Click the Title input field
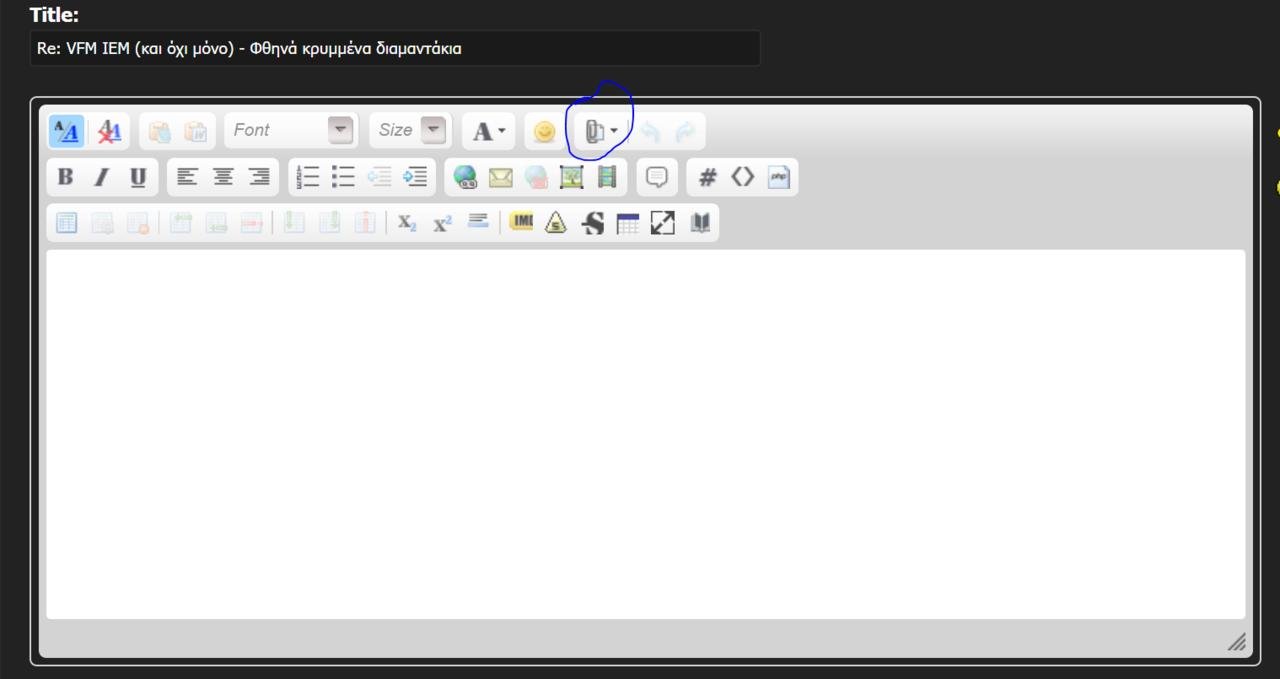The height and width of the screenshot is (679, 1280). click(394, 48)
